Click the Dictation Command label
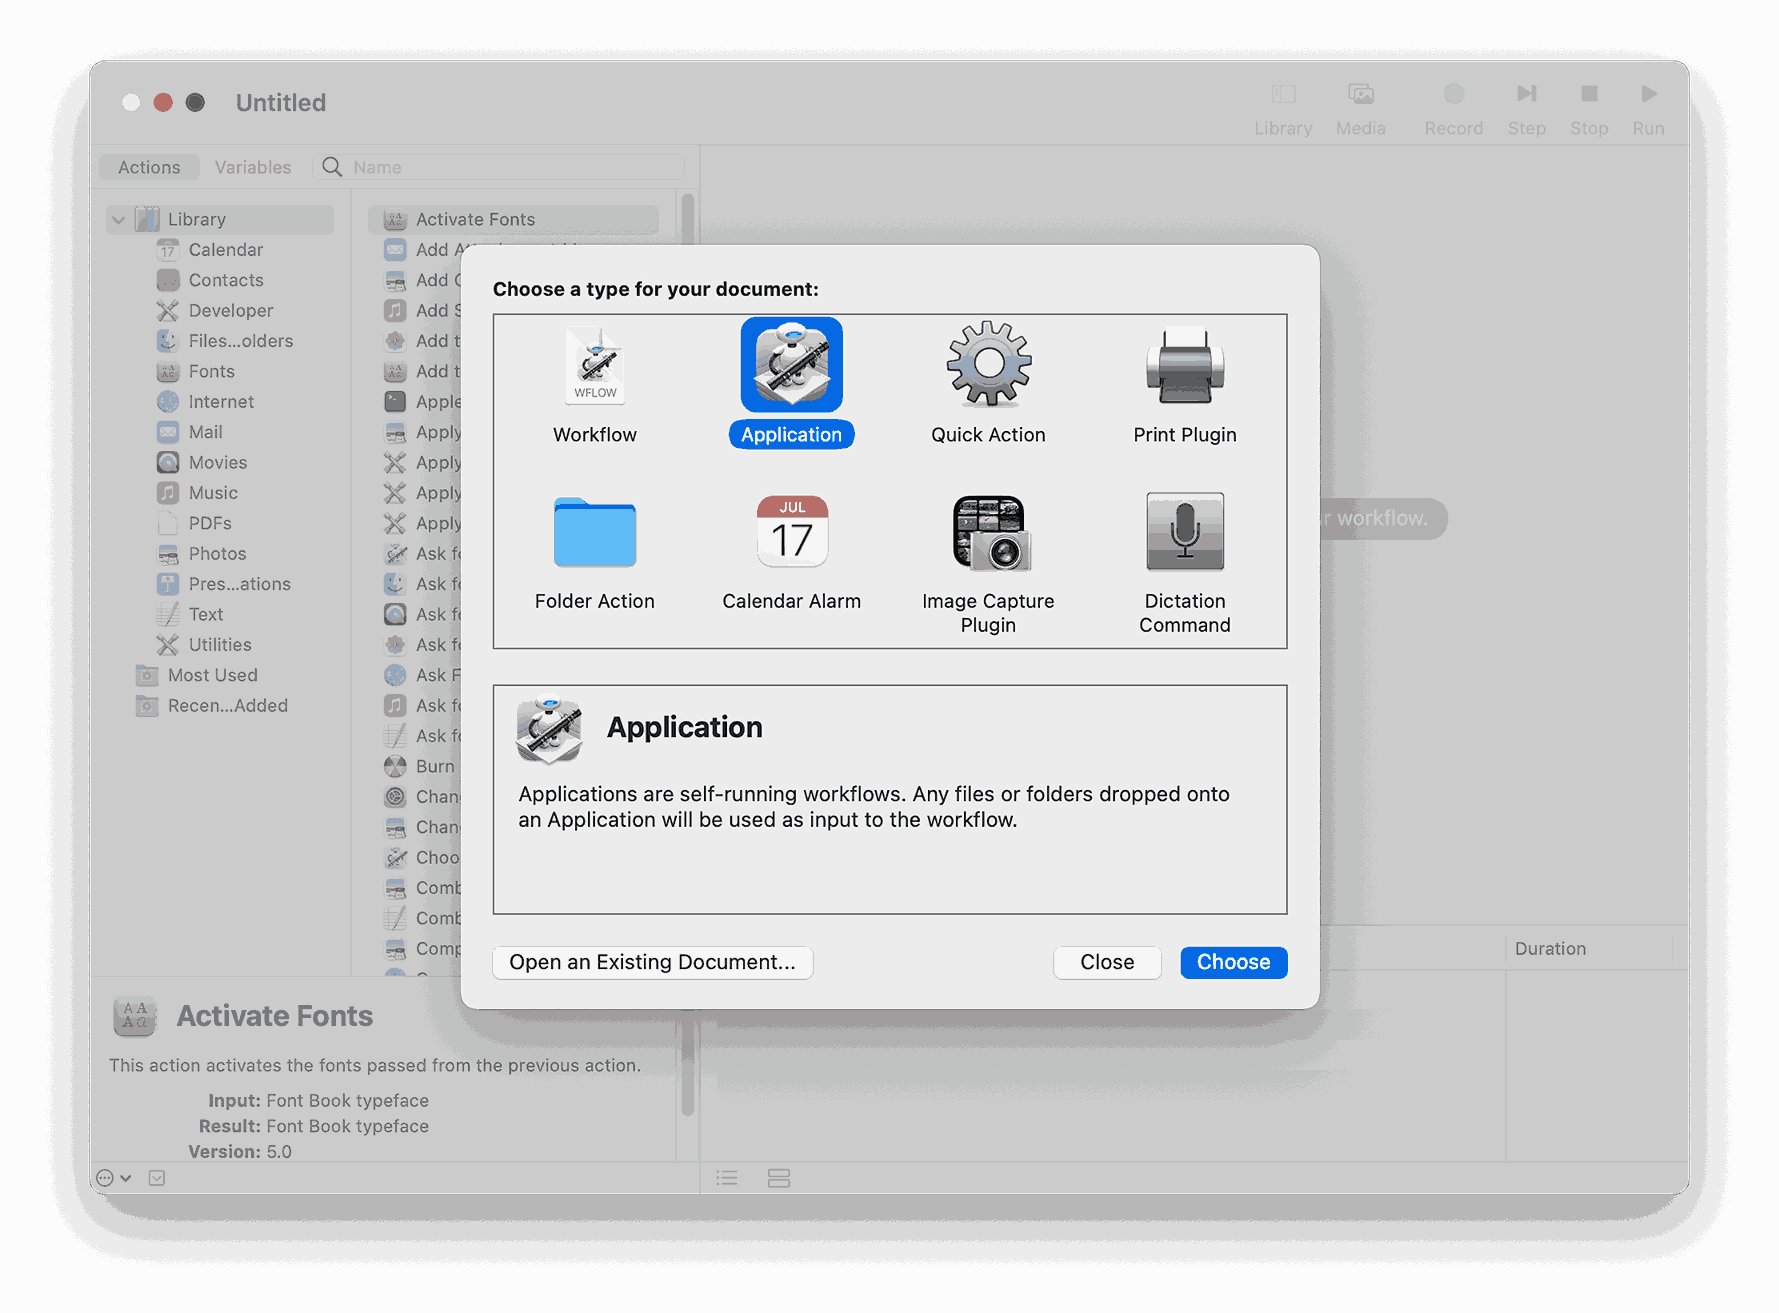Viewport: 1779px width, 1313px height. point(1185,613)
